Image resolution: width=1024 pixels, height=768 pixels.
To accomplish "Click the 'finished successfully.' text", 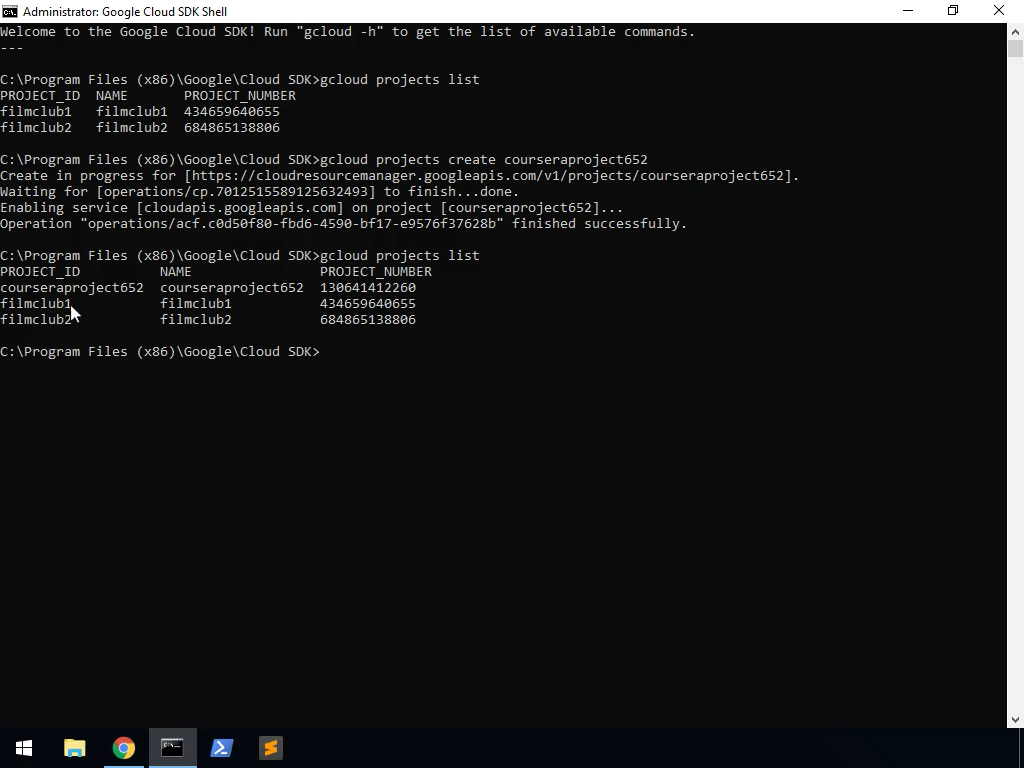I will [599, 224].
